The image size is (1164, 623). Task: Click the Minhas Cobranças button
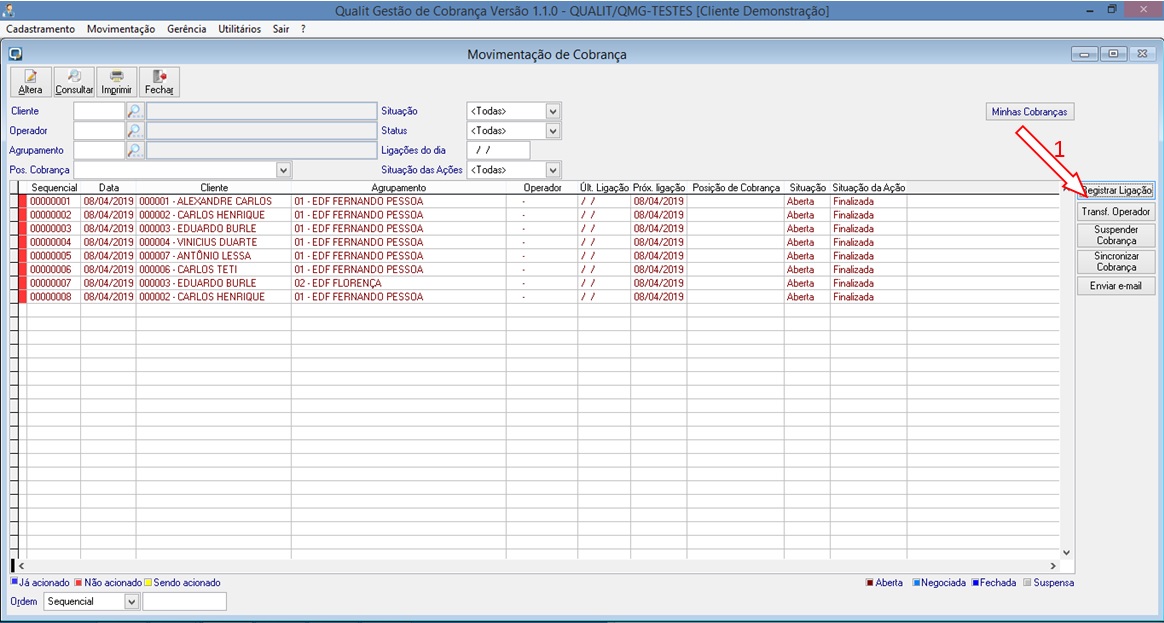[1029, 111]
